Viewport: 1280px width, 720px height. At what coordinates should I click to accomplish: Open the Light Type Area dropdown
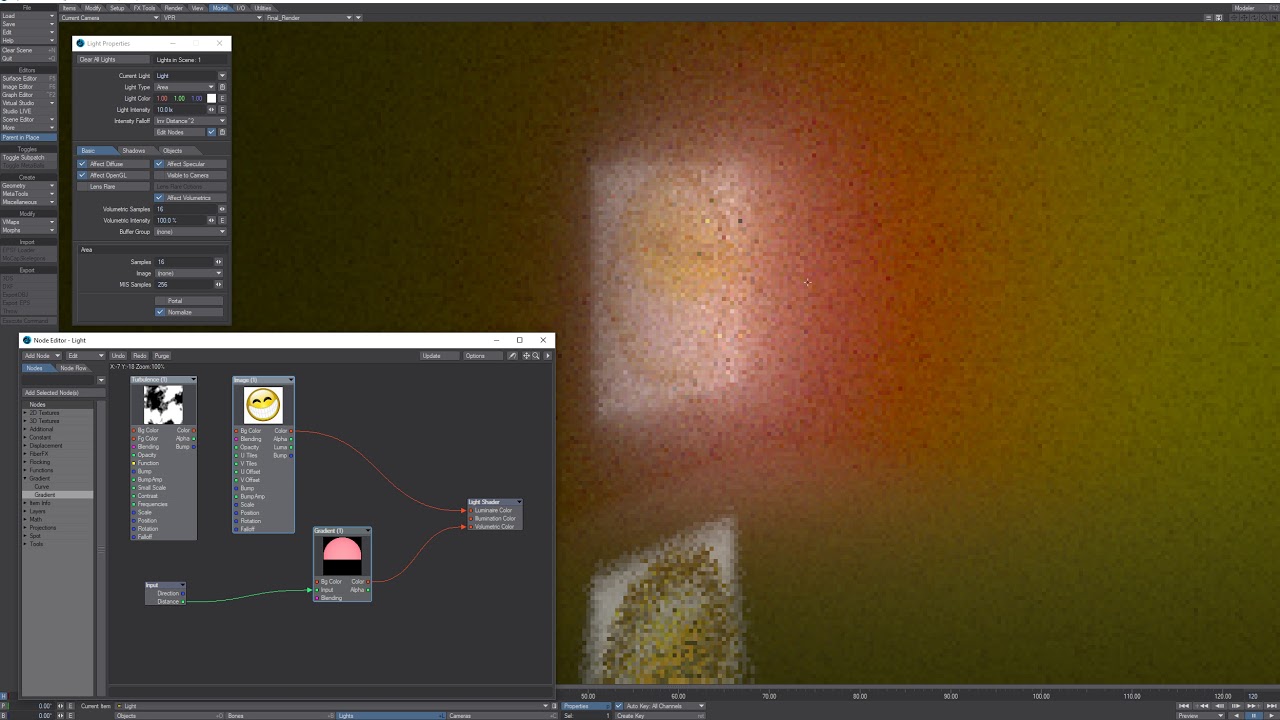coord(185,87)
